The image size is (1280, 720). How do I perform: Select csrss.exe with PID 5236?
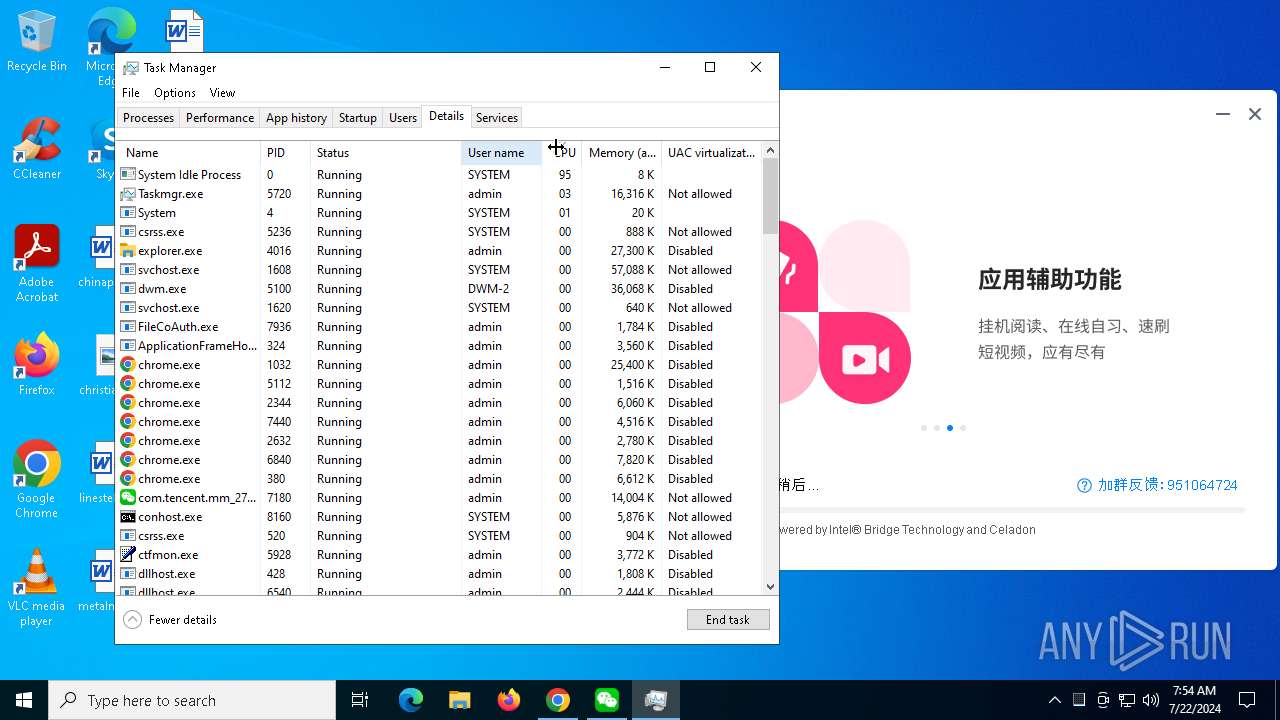(x=438, y=232)
